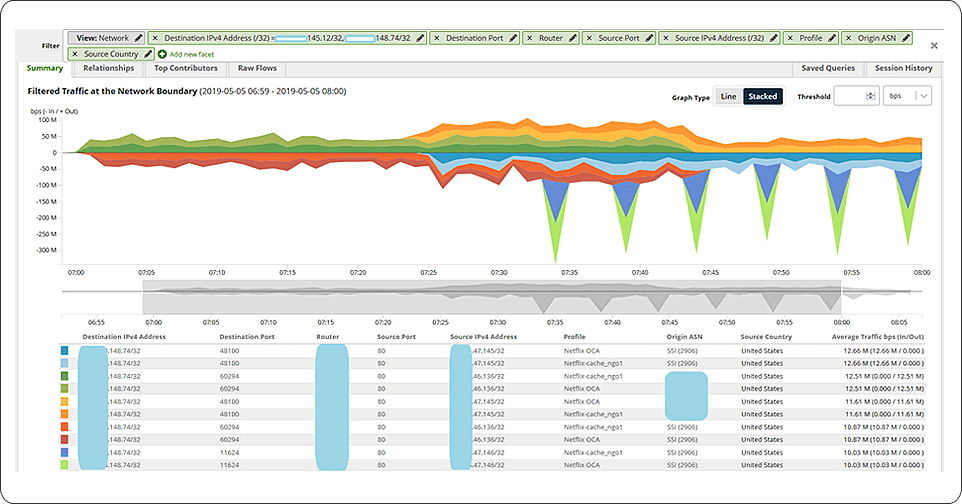Image resolution: width=962 pixels, height=504 pixels.
Task: Edit the Source Port facet
Action: pyautogui.click(x=649, y=38)
